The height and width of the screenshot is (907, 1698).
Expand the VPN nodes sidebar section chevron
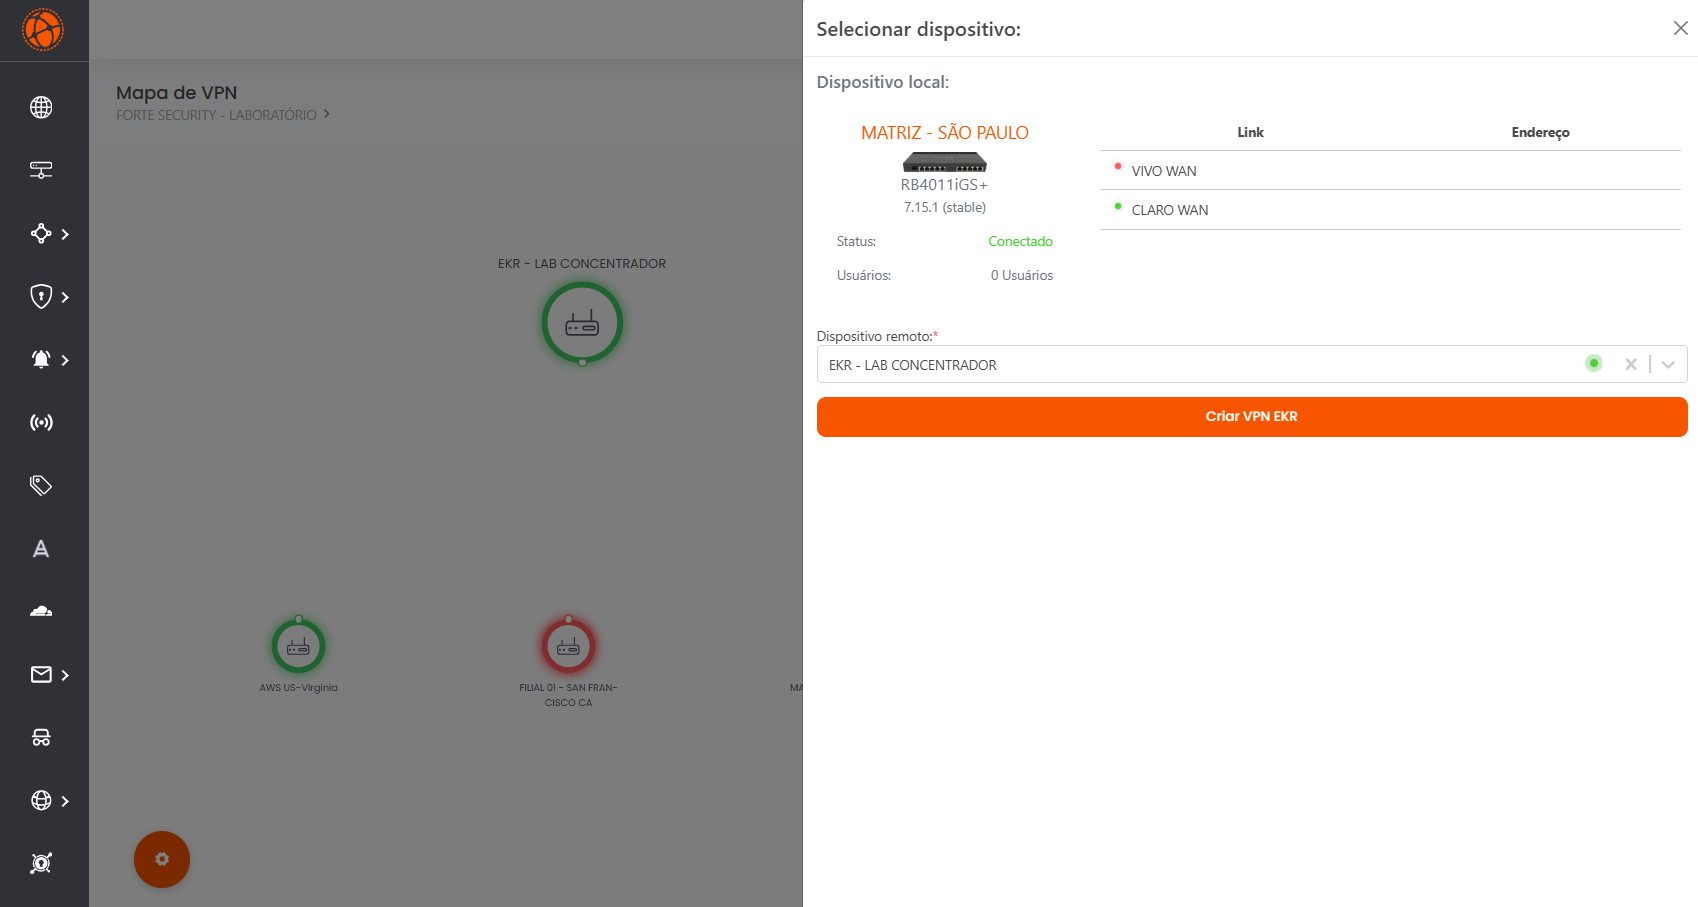66,234
